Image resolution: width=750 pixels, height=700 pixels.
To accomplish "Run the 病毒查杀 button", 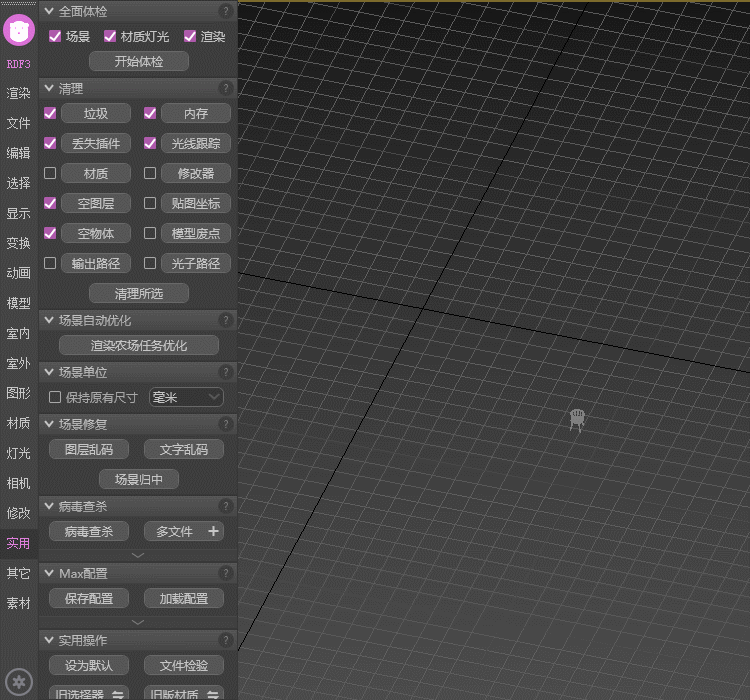I will 89,531.
